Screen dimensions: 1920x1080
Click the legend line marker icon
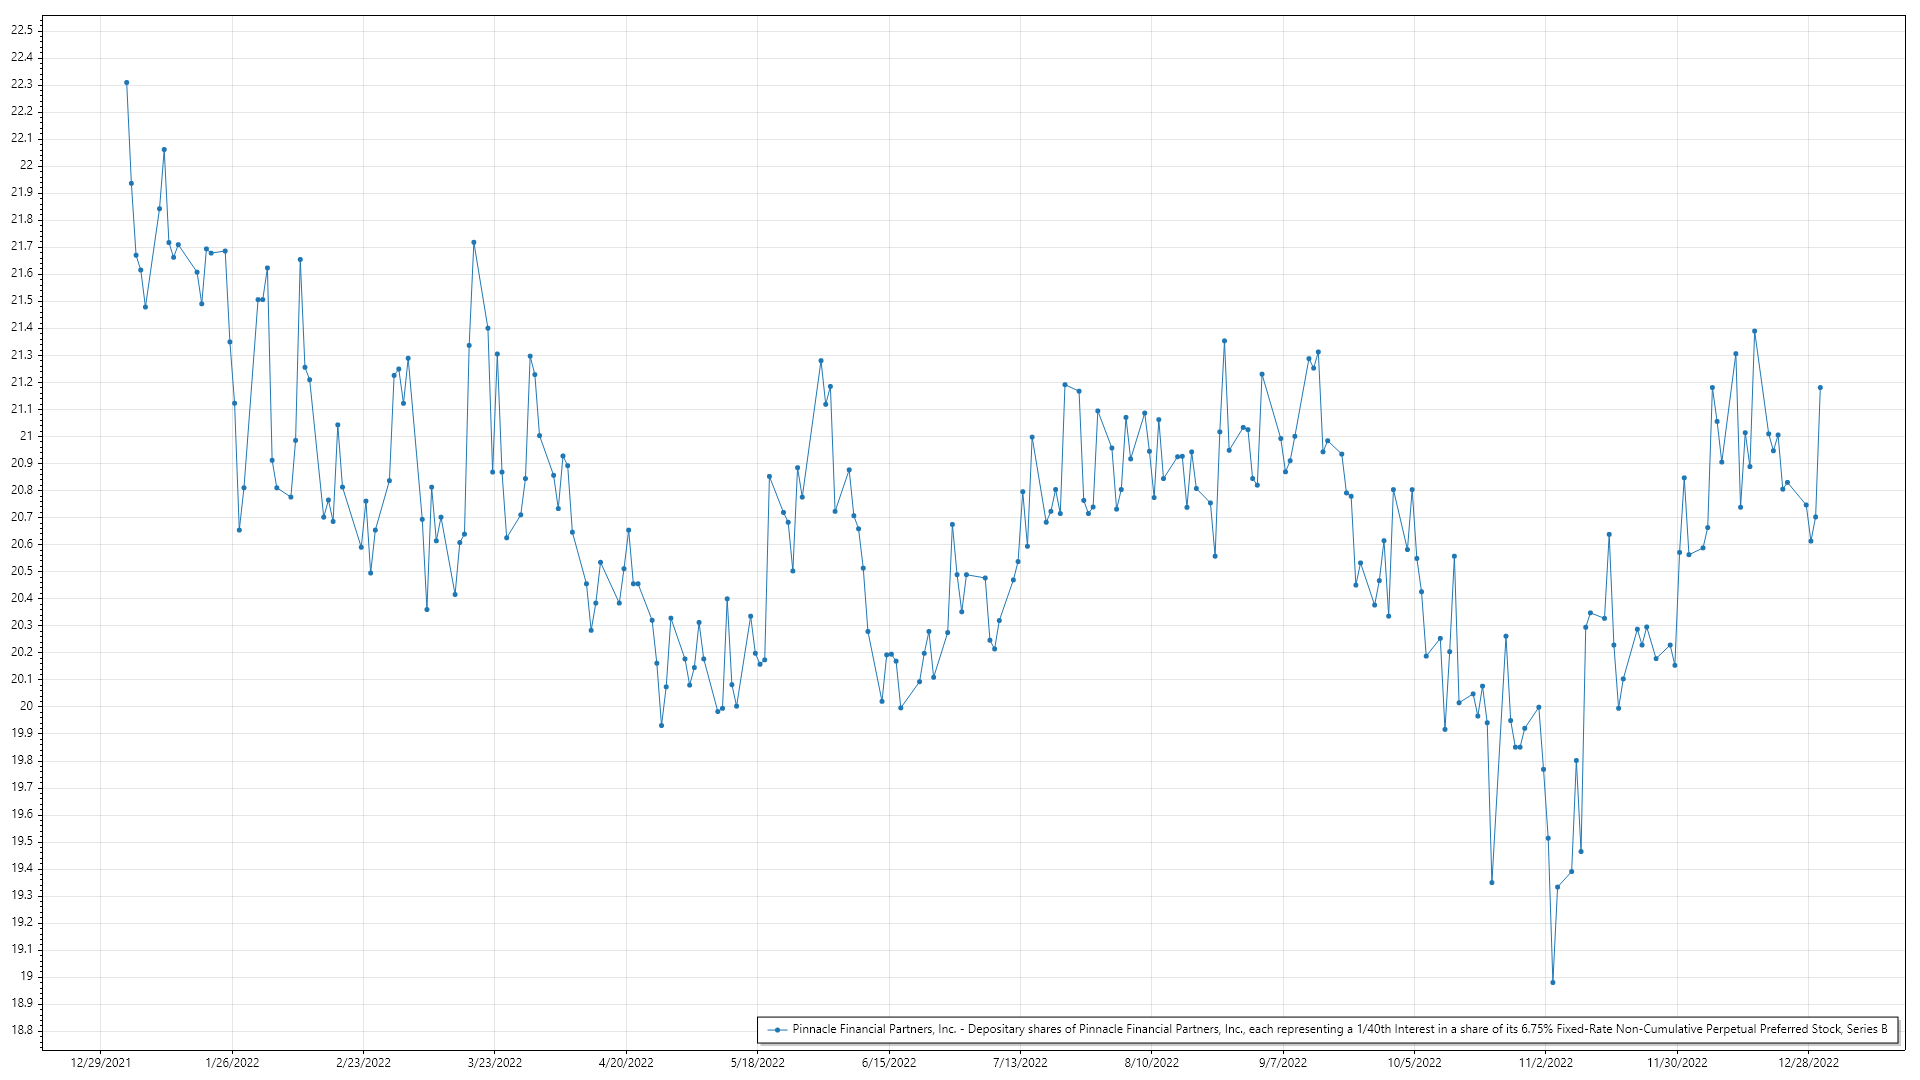click(777, 1030)
